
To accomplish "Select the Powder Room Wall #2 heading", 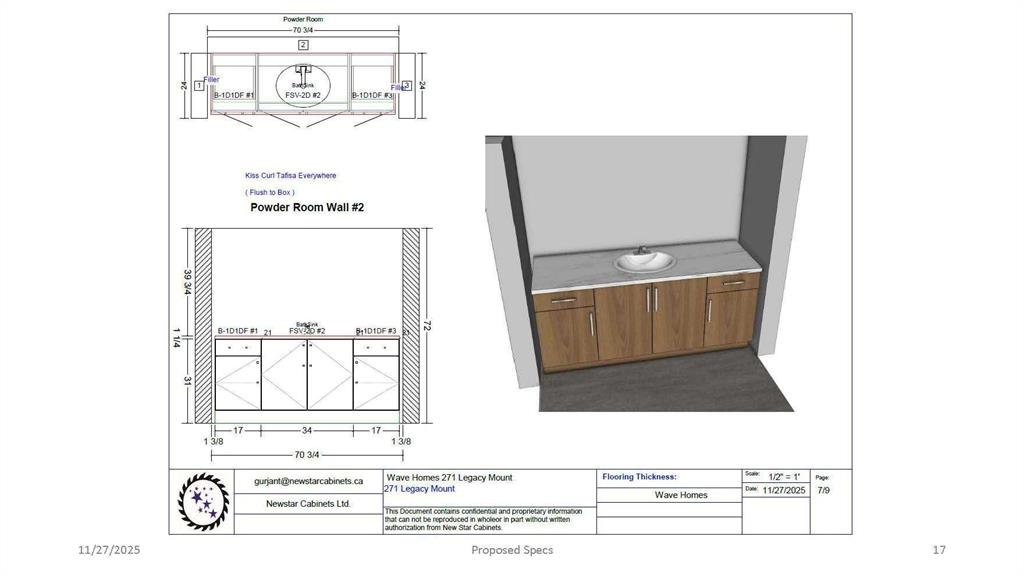I will click(307, 208).
